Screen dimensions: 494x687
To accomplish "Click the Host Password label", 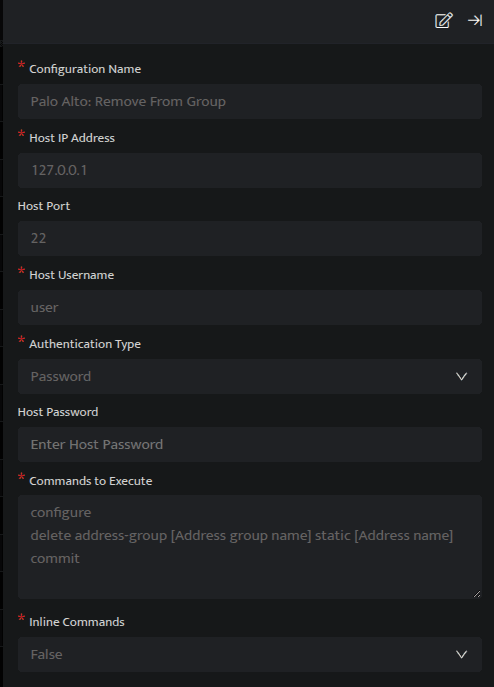I will click(x=58, y=412).
